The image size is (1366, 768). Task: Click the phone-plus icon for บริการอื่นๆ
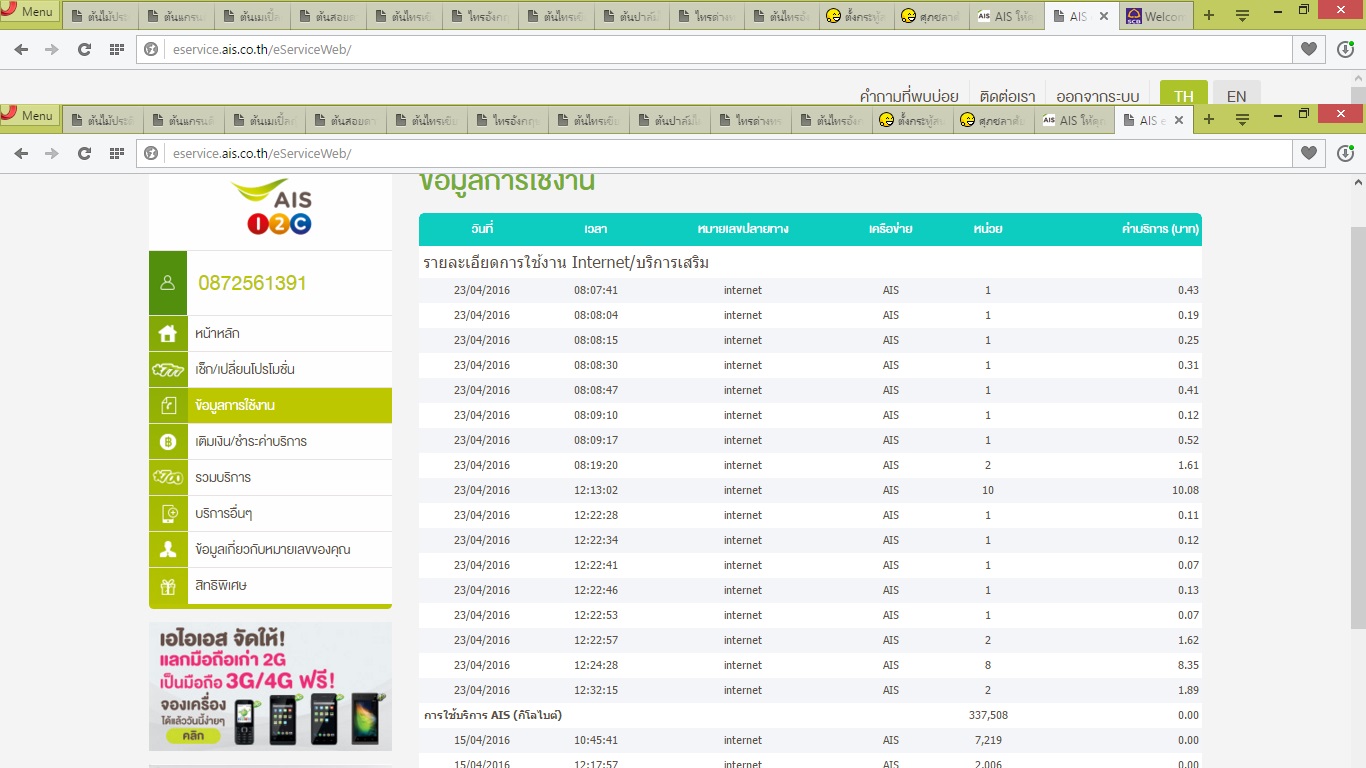point(168,513)
